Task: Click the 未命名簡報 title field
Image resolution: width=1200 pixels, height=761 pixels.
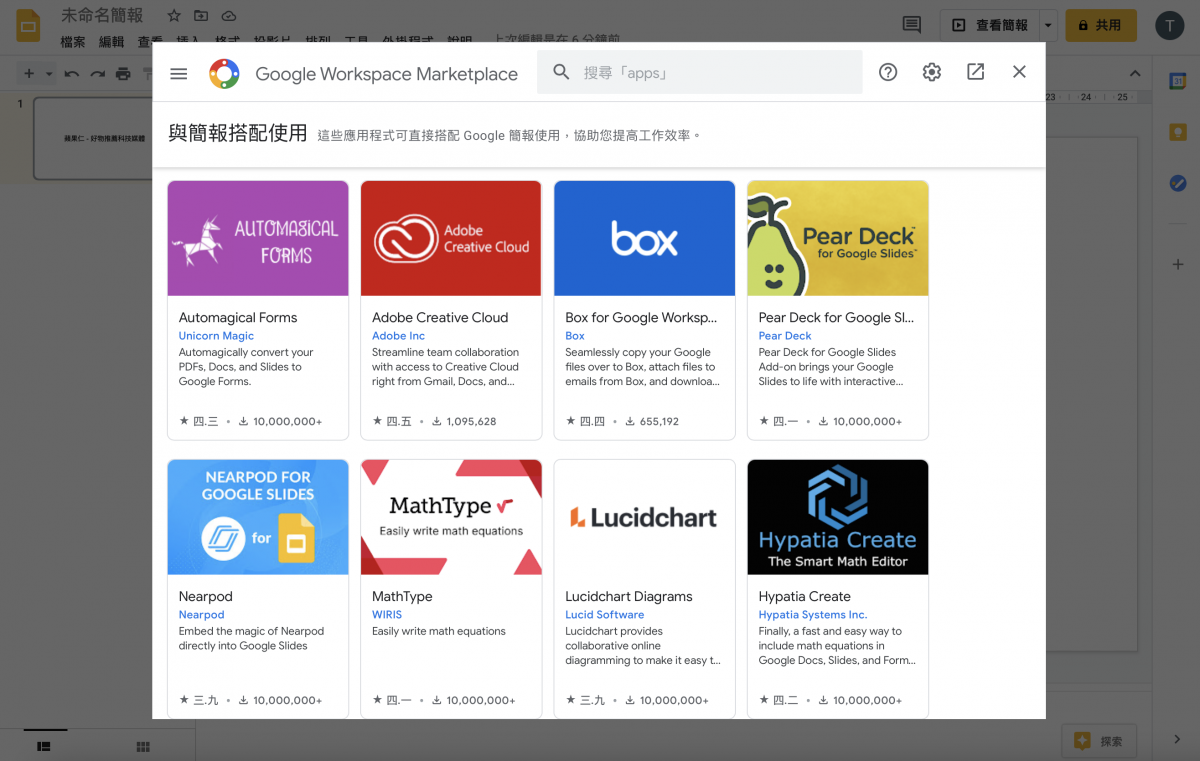Action: tap(102, 16)
